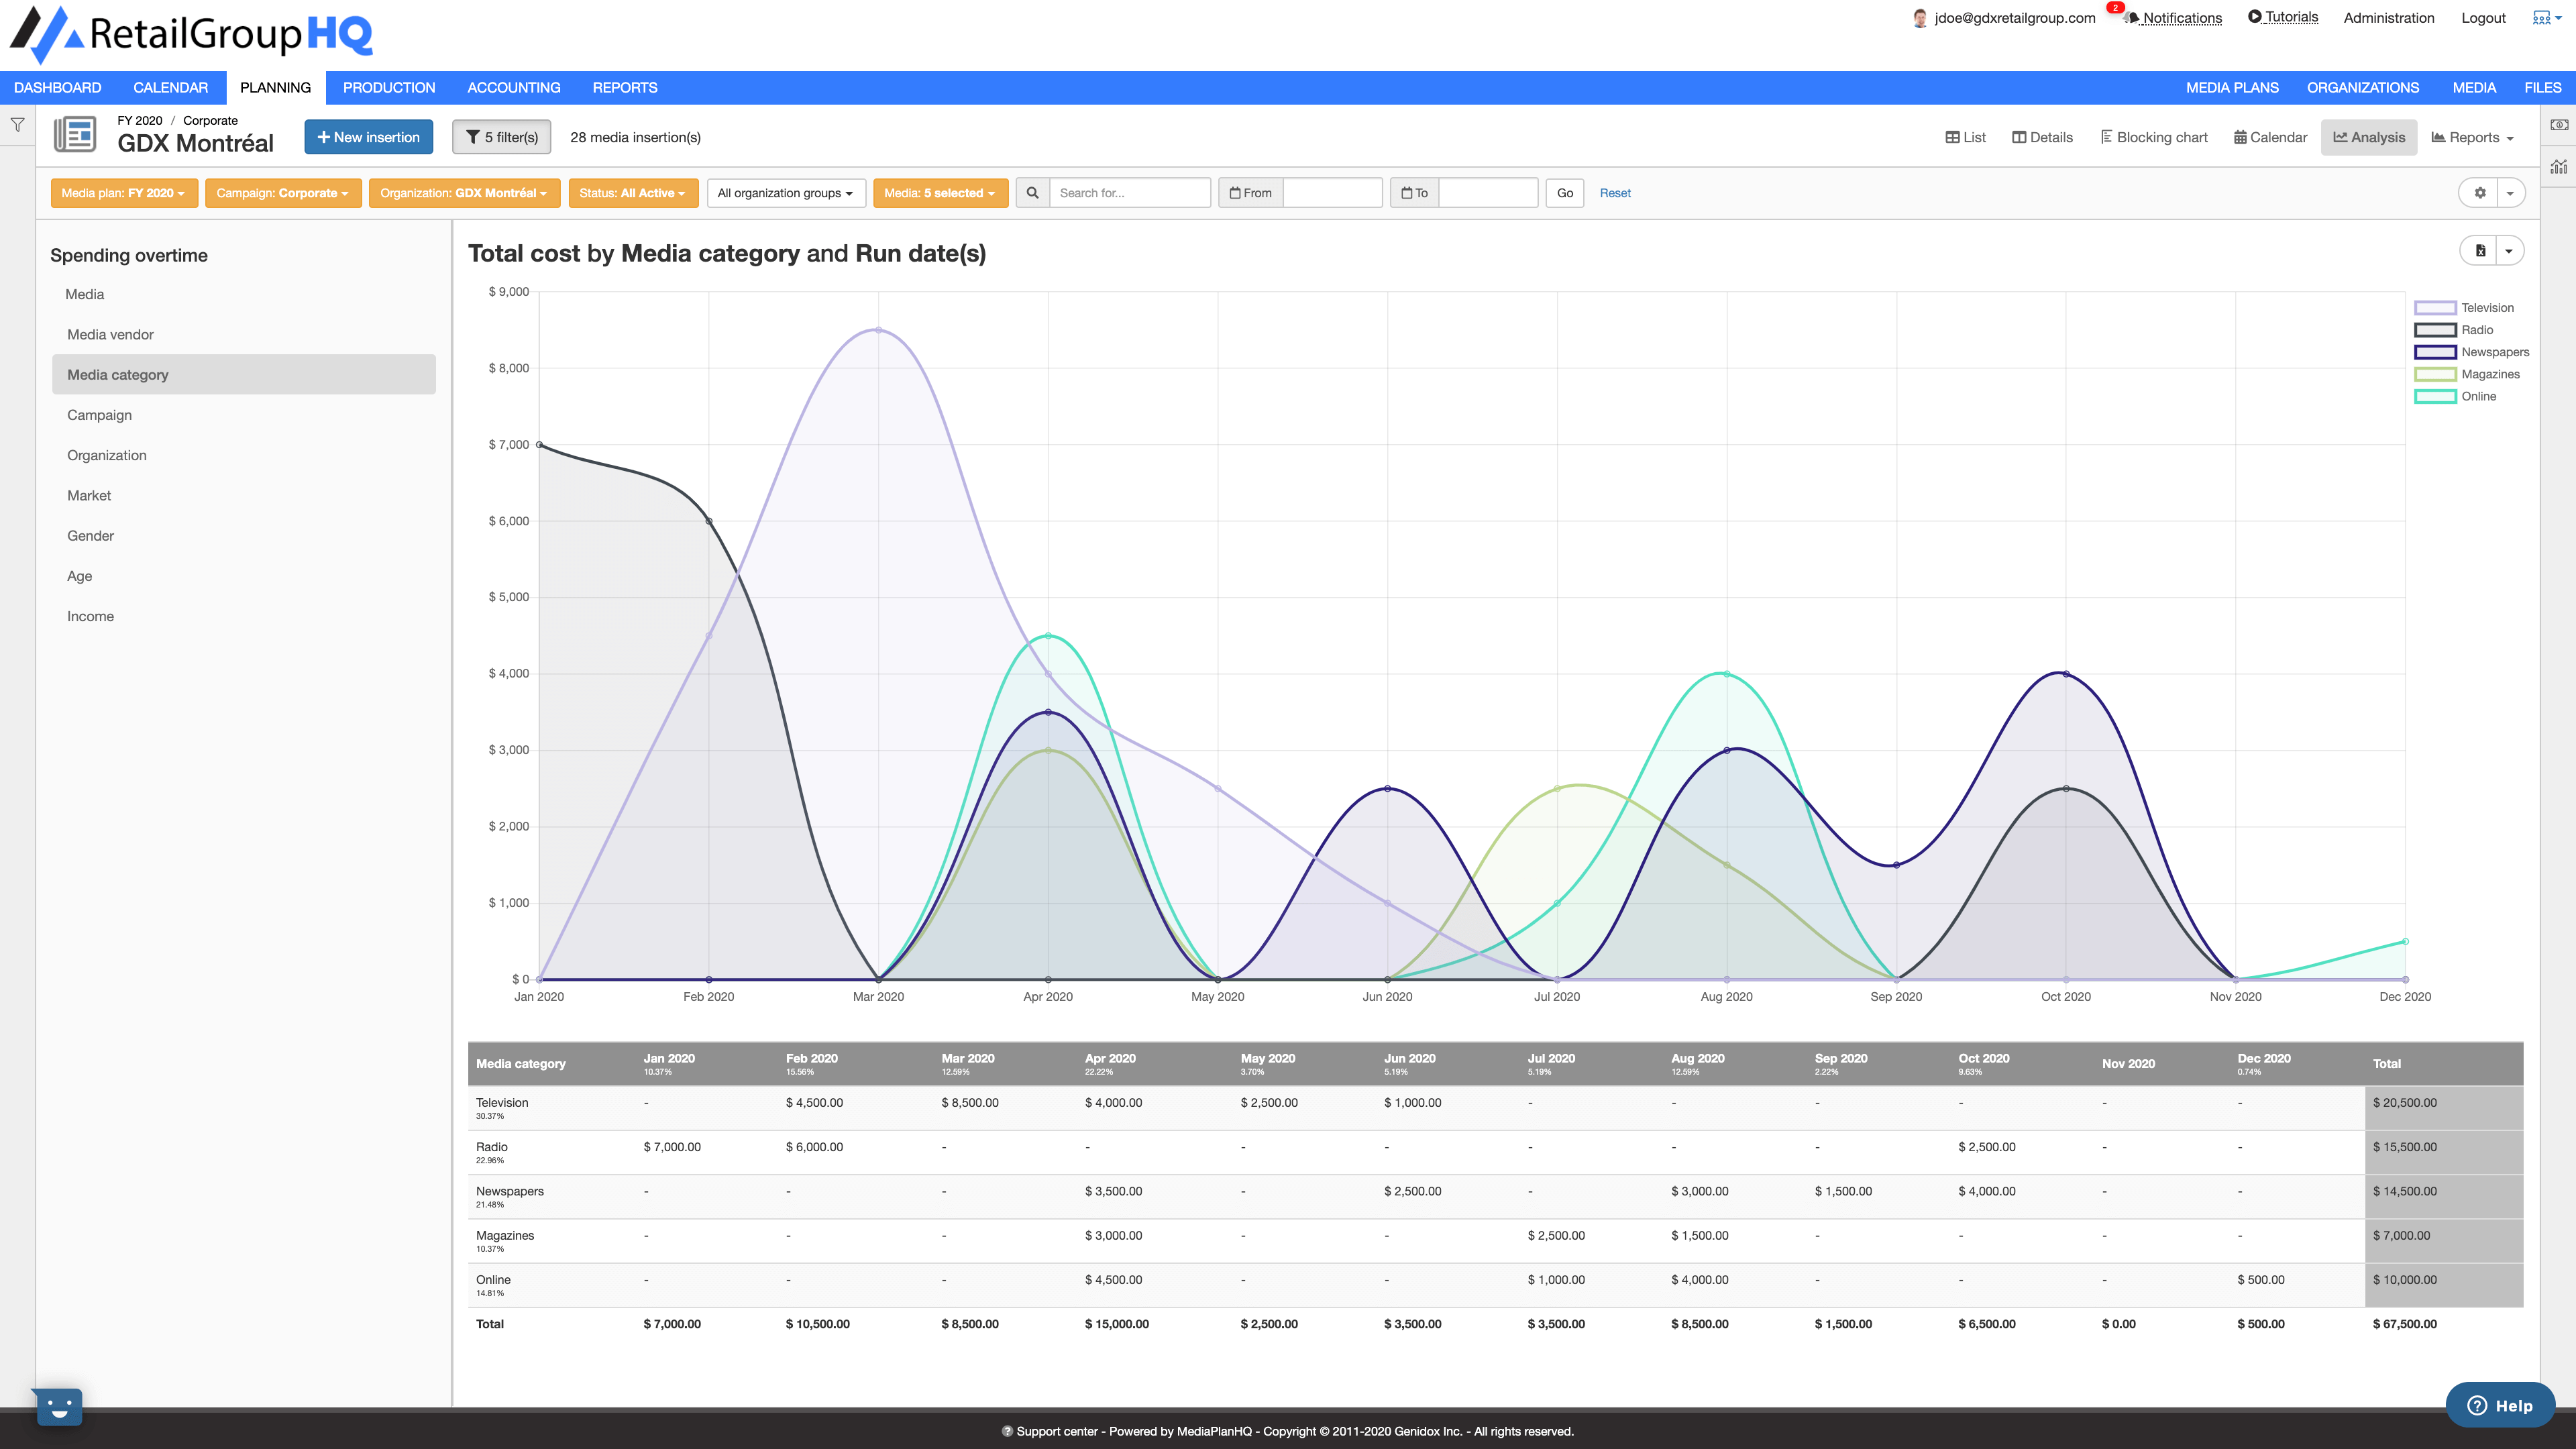This screenshot has width=2576, height=1449.
Task: Open the Excel export icon above the chart
Action: [x=2480, y=250]
